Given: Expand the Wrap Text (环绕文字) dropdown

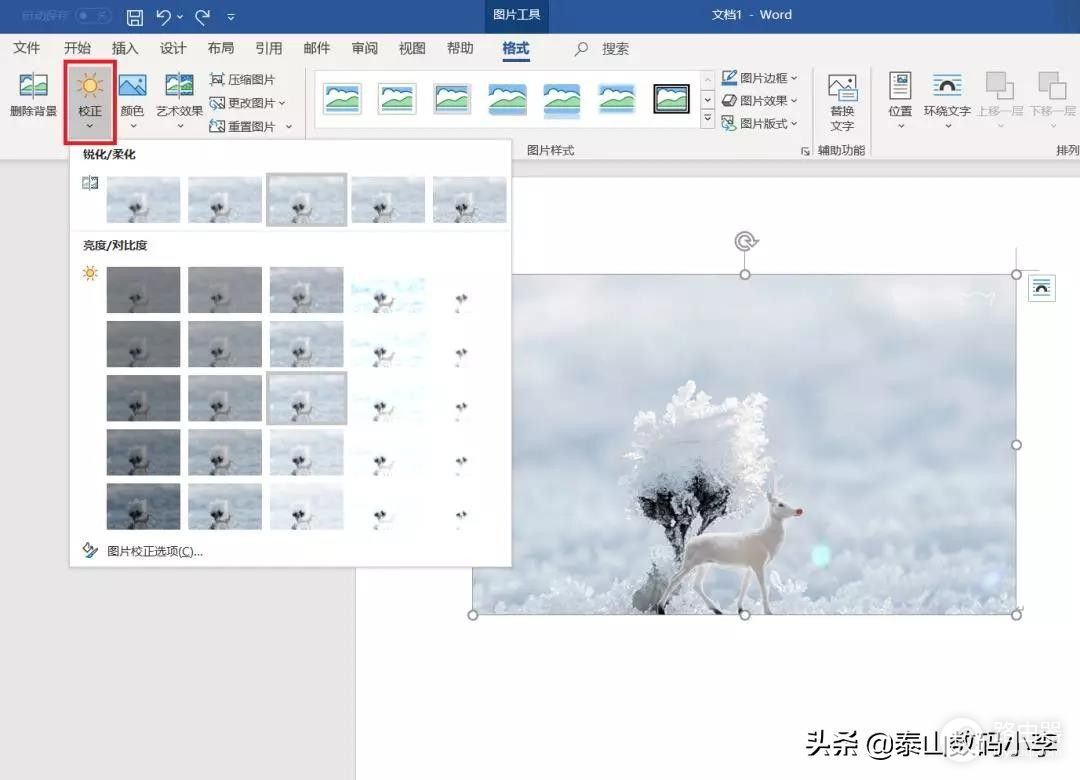Looking at the screenshot, I should pos(946,100).
